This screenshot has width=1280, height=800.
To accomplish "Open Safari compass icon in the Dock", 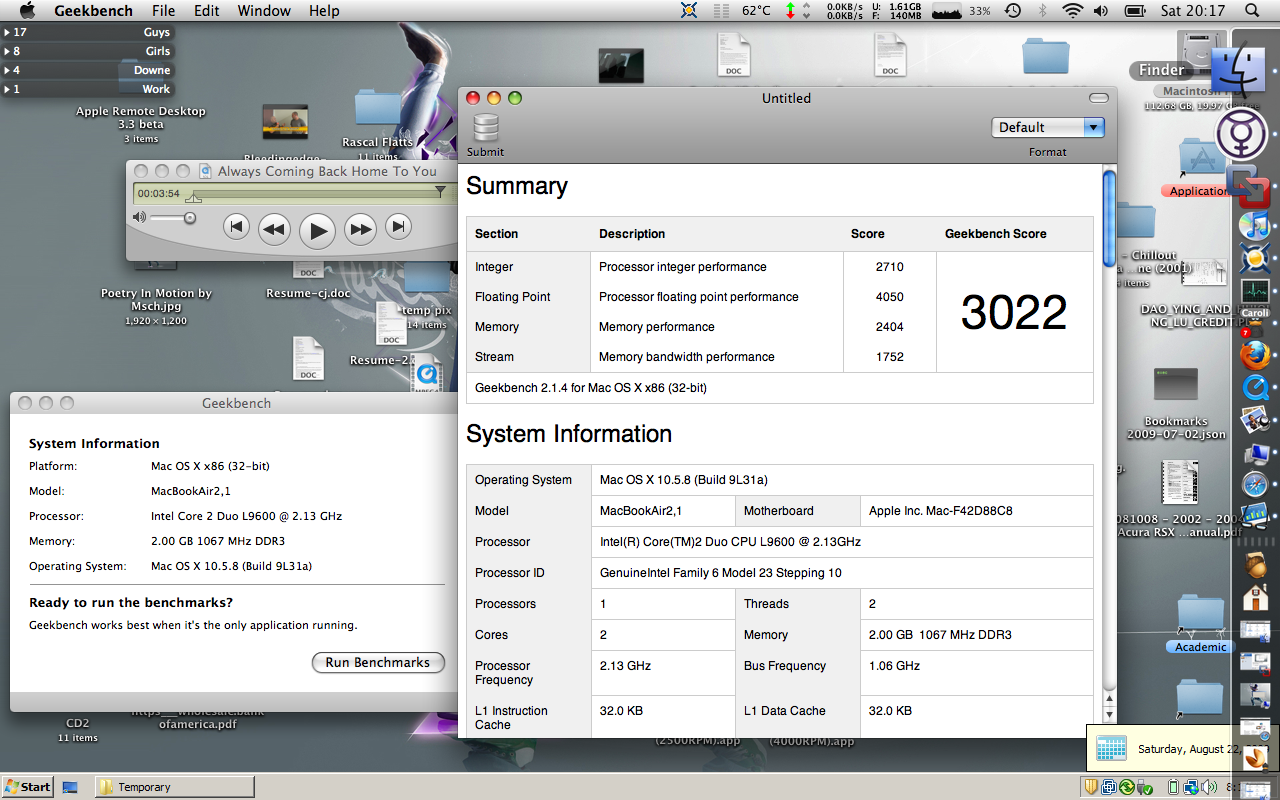I will tap(1254, 485).
